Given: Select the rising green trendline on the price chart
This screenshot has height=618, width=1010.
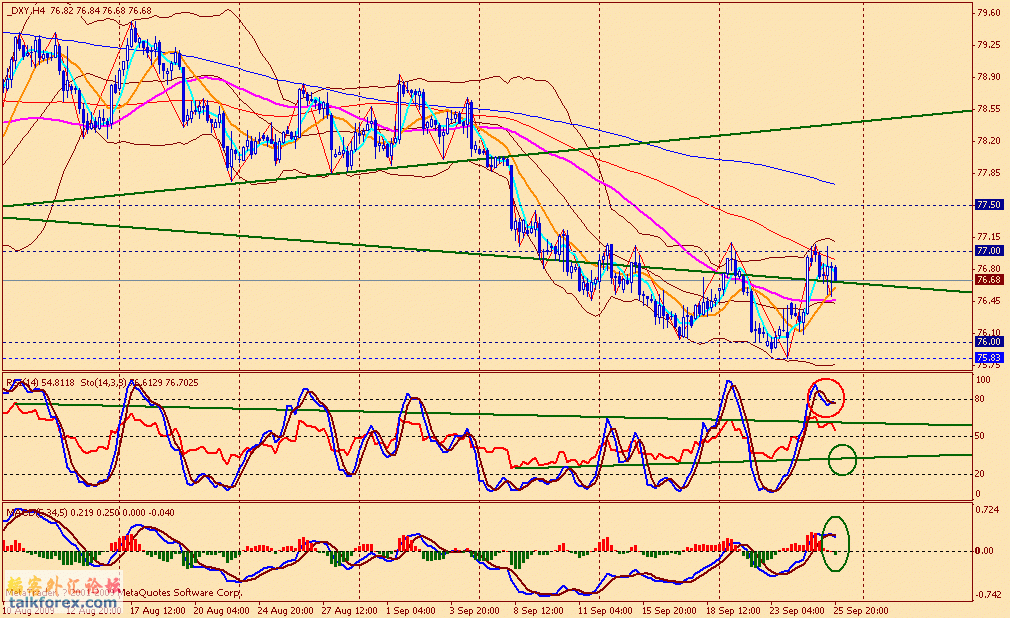Looking at the screenshot, I should tap(486, 158).
